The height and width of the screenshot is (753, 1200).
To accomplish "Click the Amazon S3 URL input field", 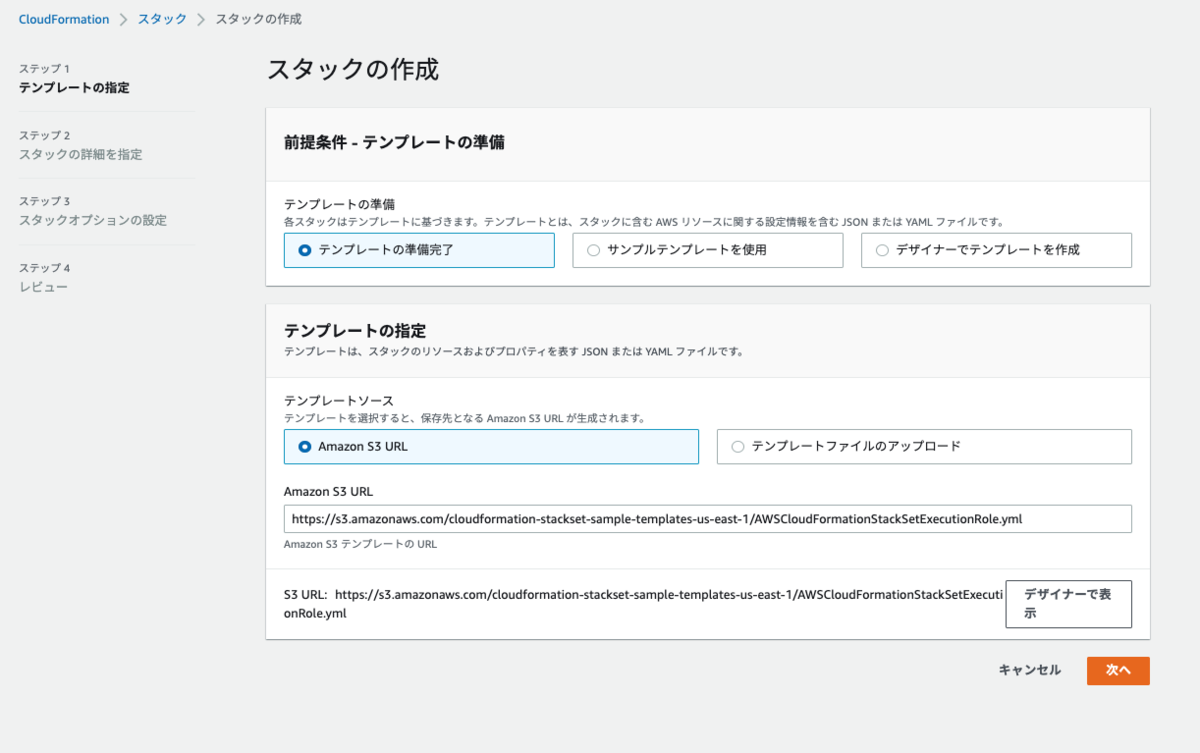I will pyautogui.click(x=708, y=519).
